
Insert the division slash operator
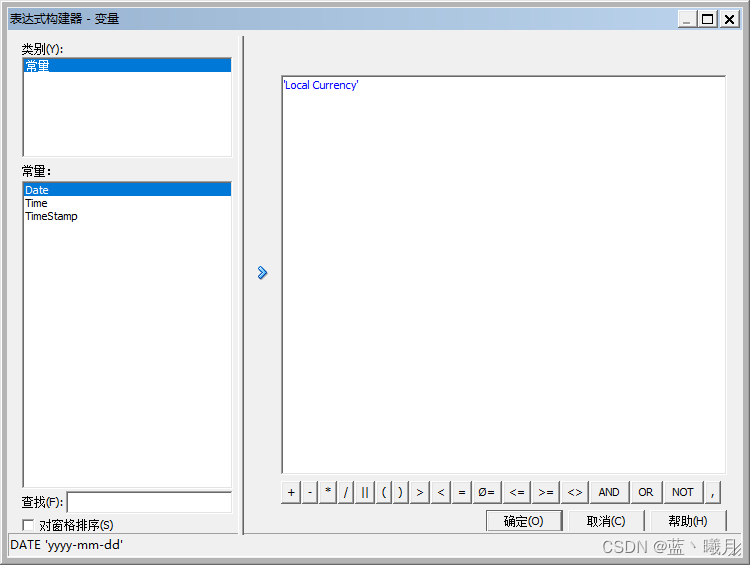tap(346, 492)
